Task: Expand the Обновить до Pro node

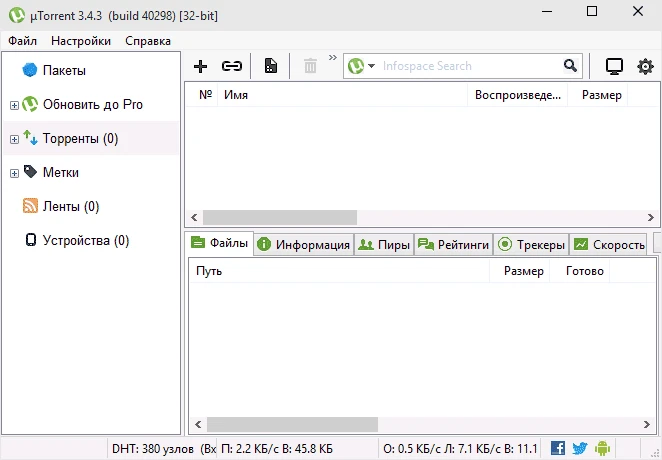Action: (x=14, y=105)
